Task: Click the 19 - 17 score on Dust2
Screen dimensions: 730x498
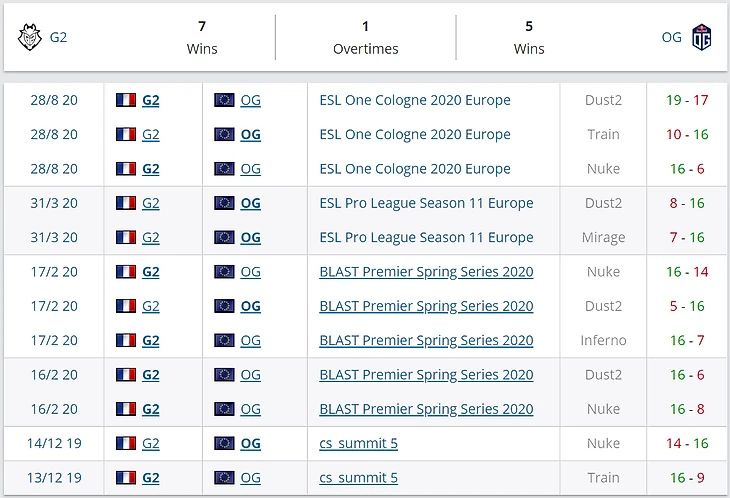Action: (x=685, y=100)
